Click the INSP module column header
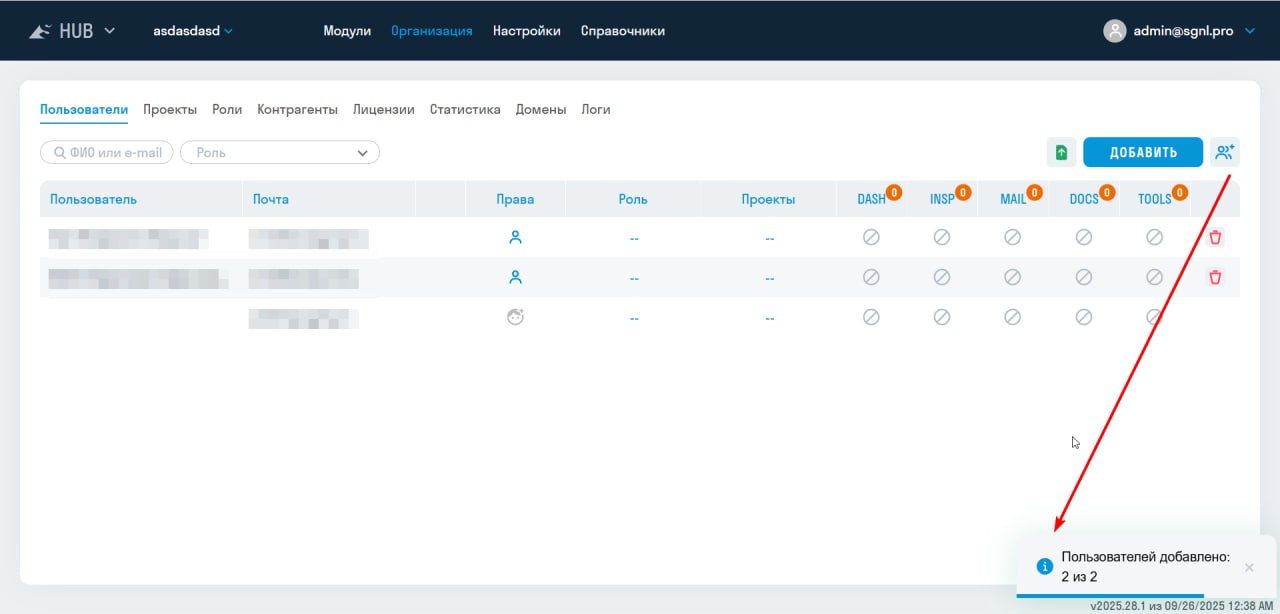Image resolution: width=1280 pixels, height=614 pixels. coord(942,199)
